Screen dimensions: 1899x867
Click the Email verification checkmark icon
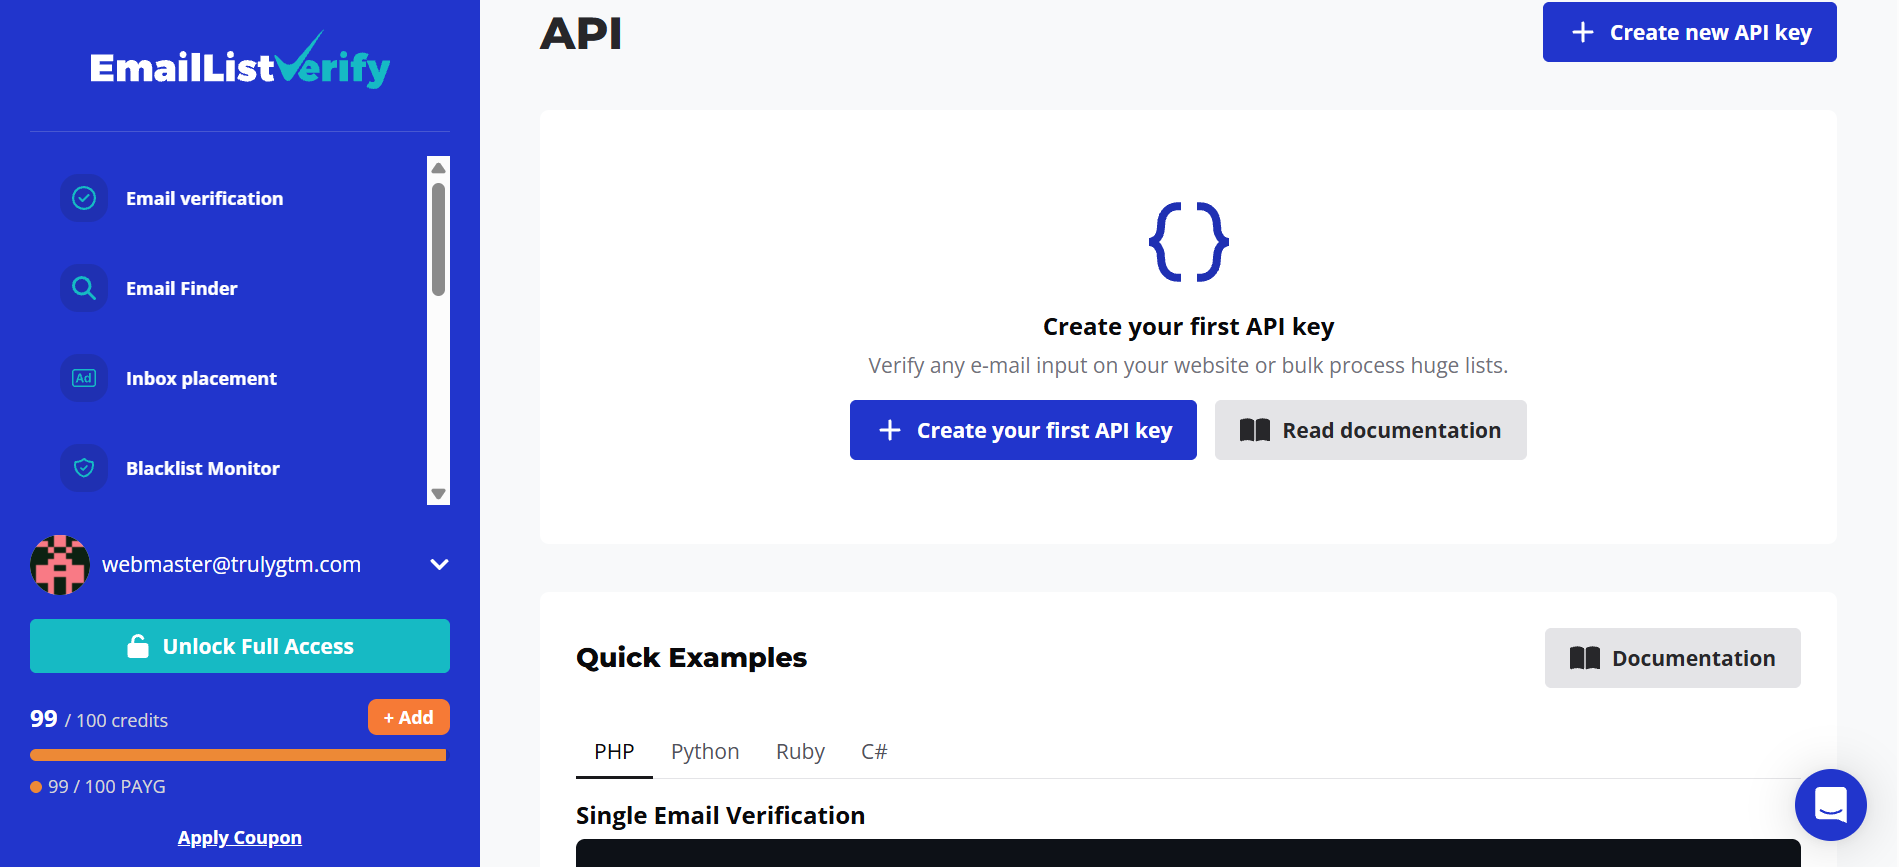84,198
